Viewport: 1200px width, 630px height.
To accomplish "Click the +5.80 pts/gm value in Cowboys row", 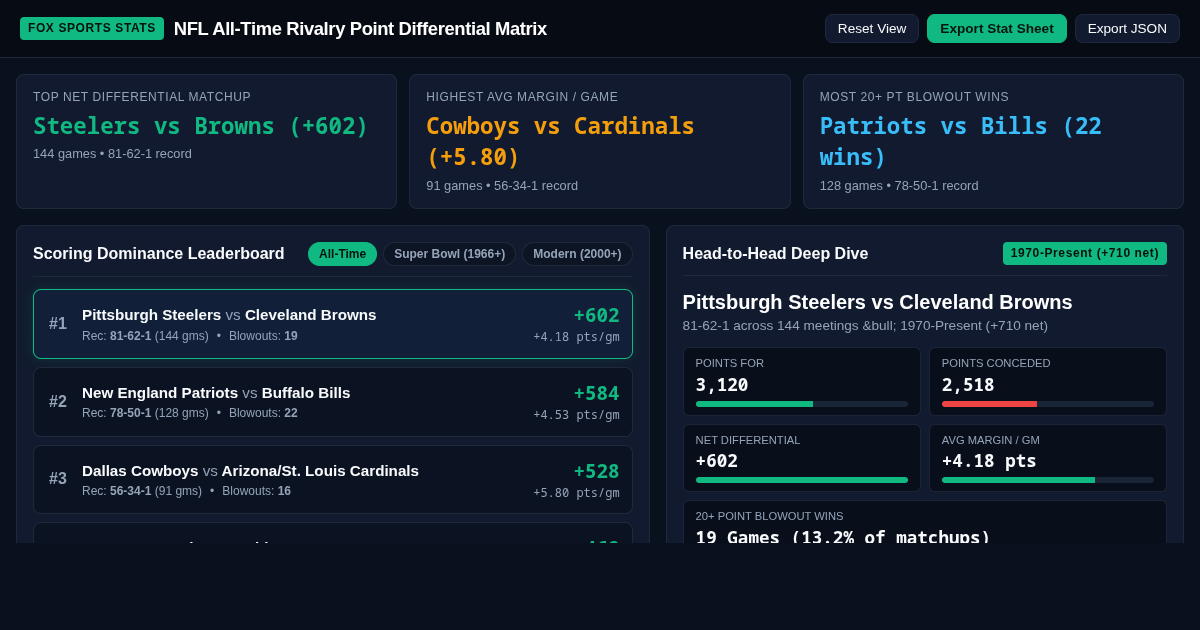I will (x=576, y=493).
